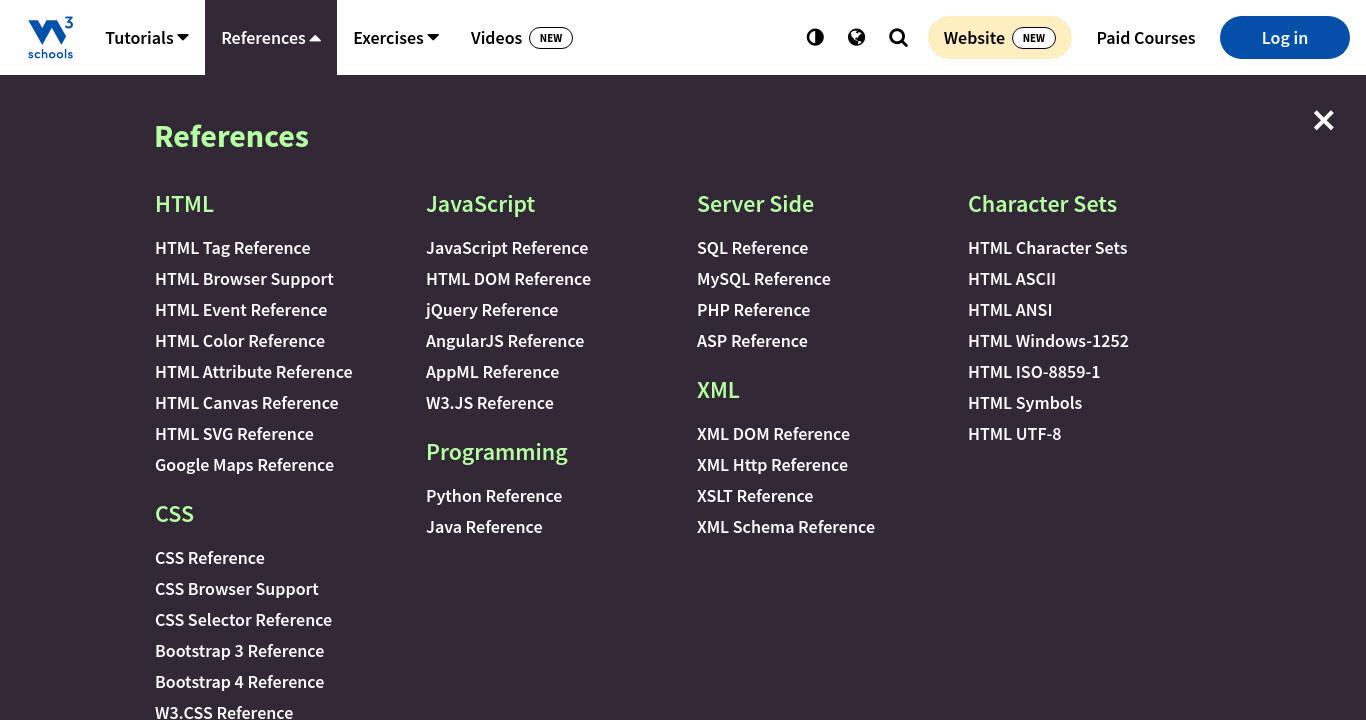Click the HTML section heading
This screenshot has height=720, width=1366.
[x=184, y=204]
